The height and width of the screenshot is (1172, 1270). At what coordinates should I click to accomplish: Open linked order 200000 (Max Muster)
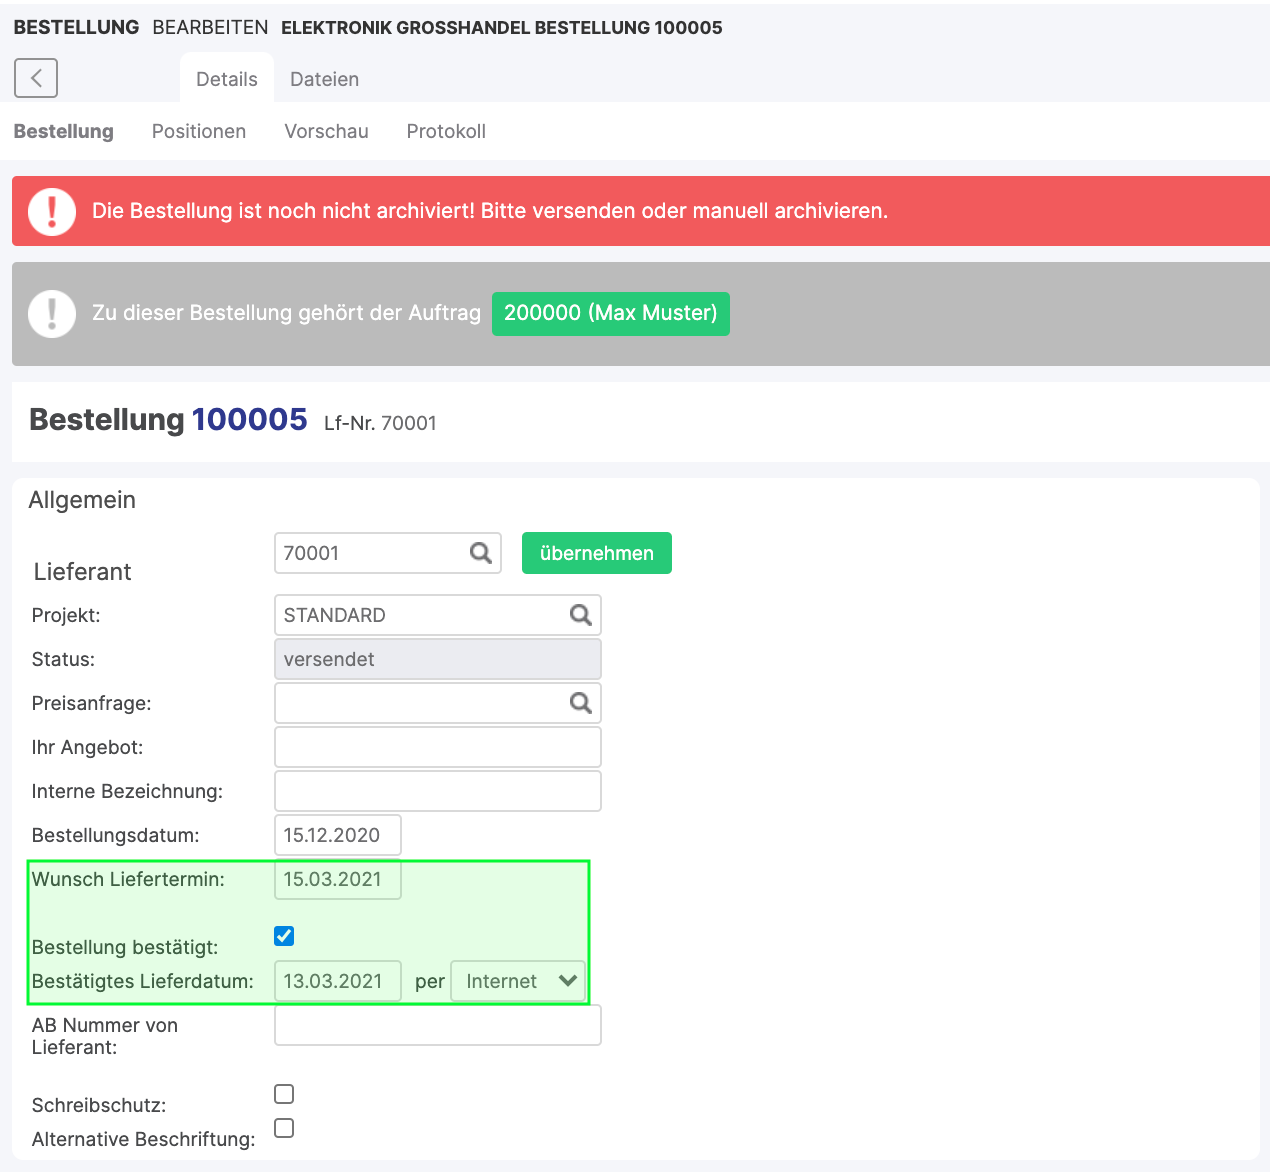click(610, 313)
